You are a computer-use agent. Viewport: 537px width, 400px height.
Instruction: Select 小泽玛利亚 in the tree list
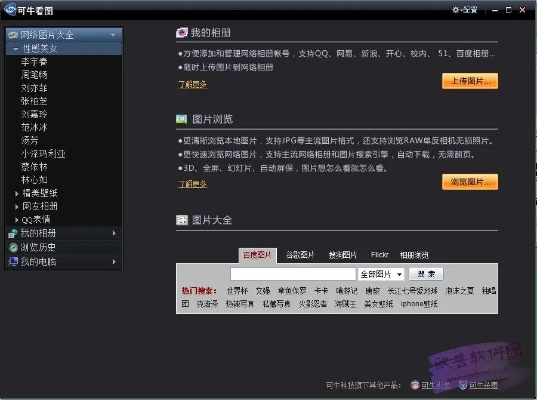43,154
